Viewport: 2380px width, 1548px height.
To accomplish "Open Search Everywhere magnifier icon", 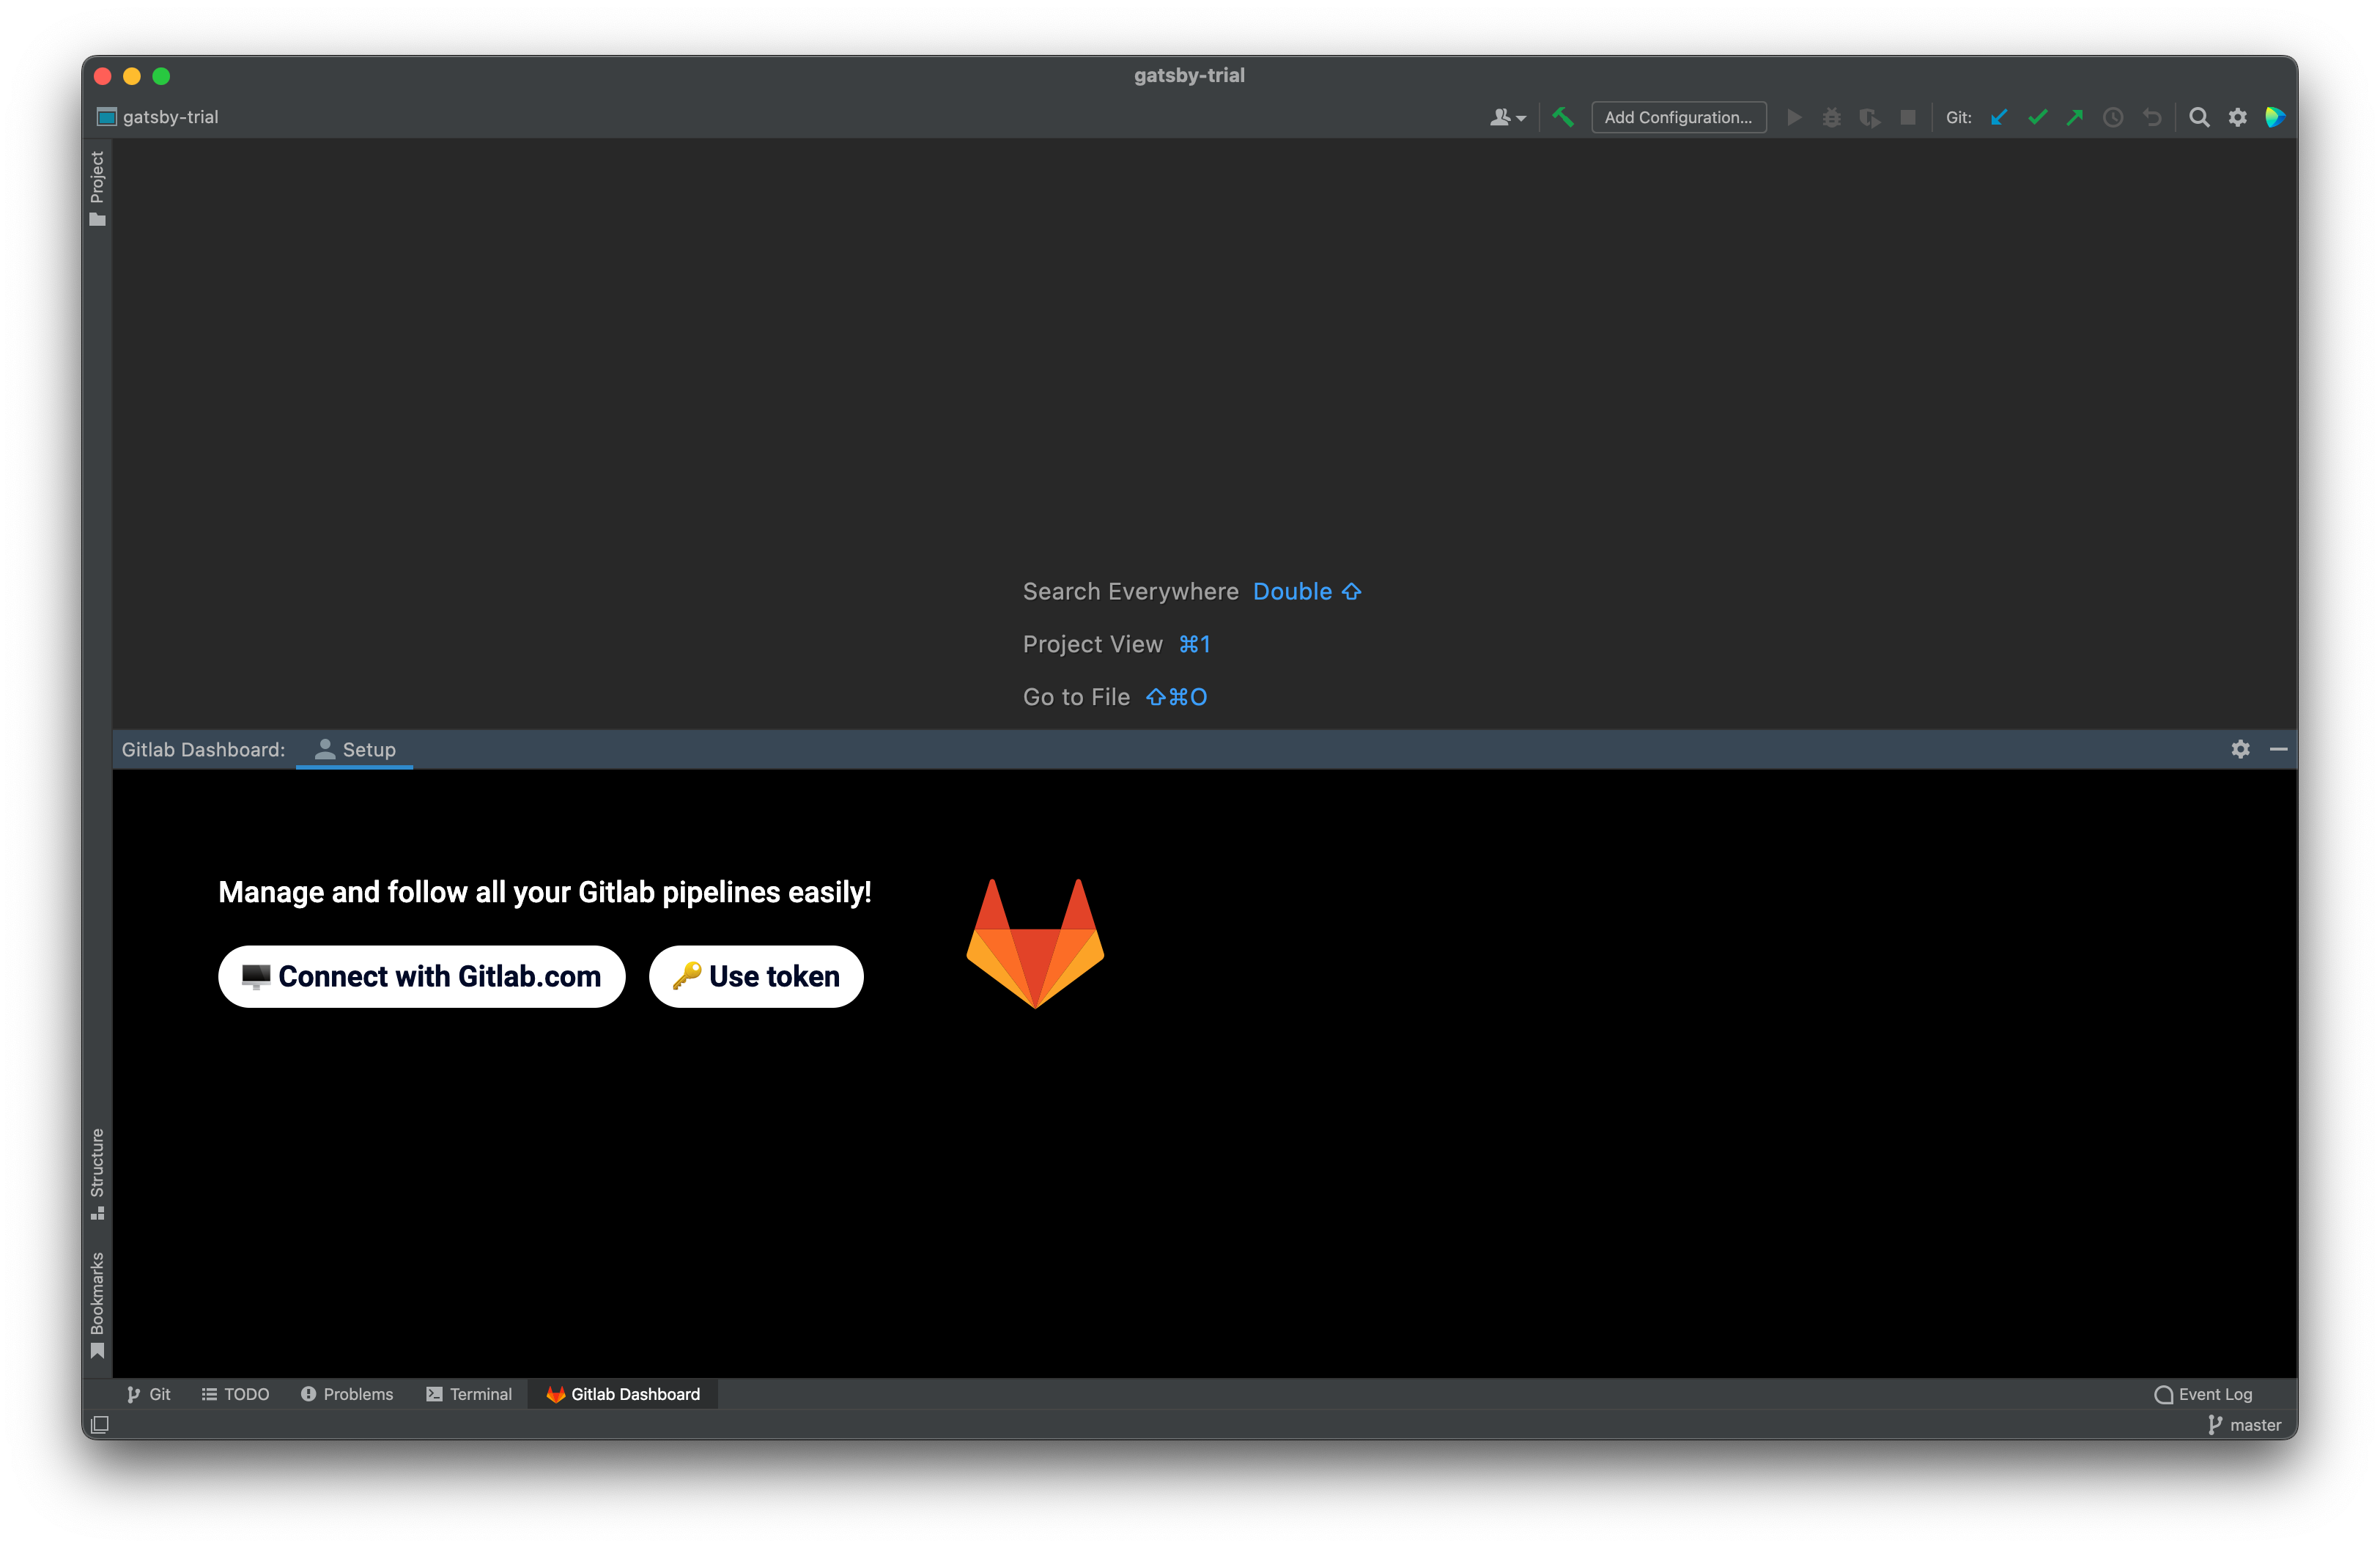I will (2199, 118).
